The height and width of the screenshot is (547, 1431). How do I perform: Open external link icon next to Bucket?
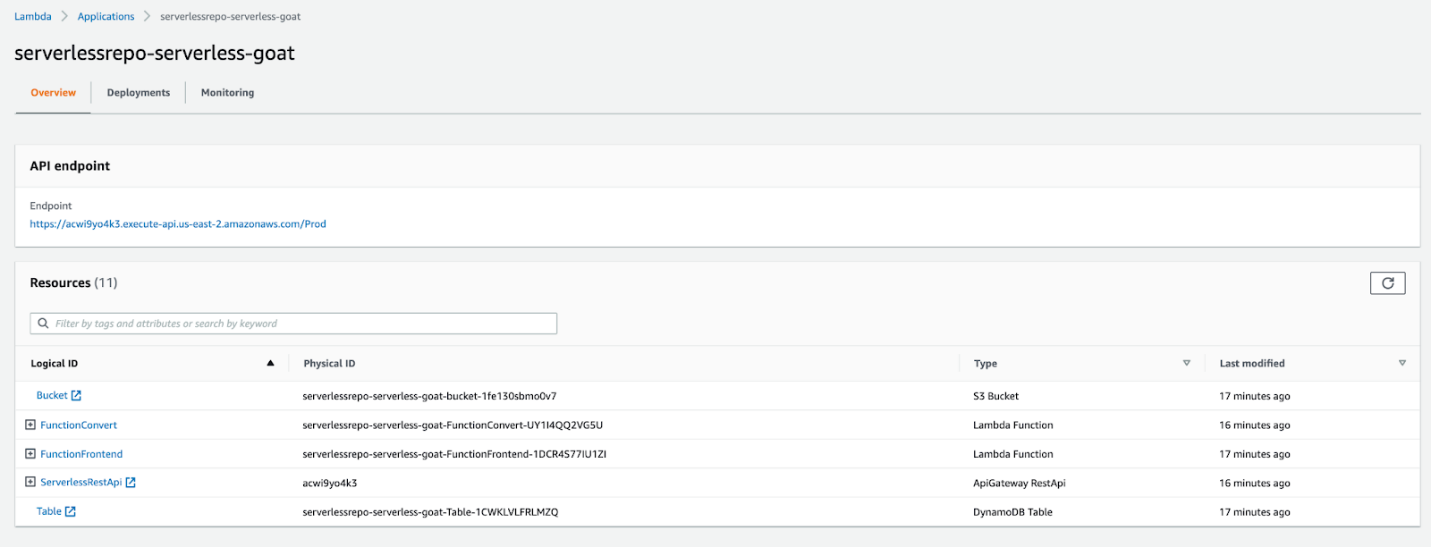pyautogui.click(x=76, y=396)
